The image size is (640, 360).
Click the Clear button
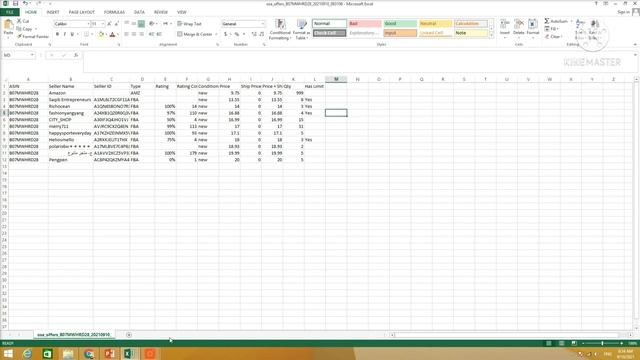(553, 37)
